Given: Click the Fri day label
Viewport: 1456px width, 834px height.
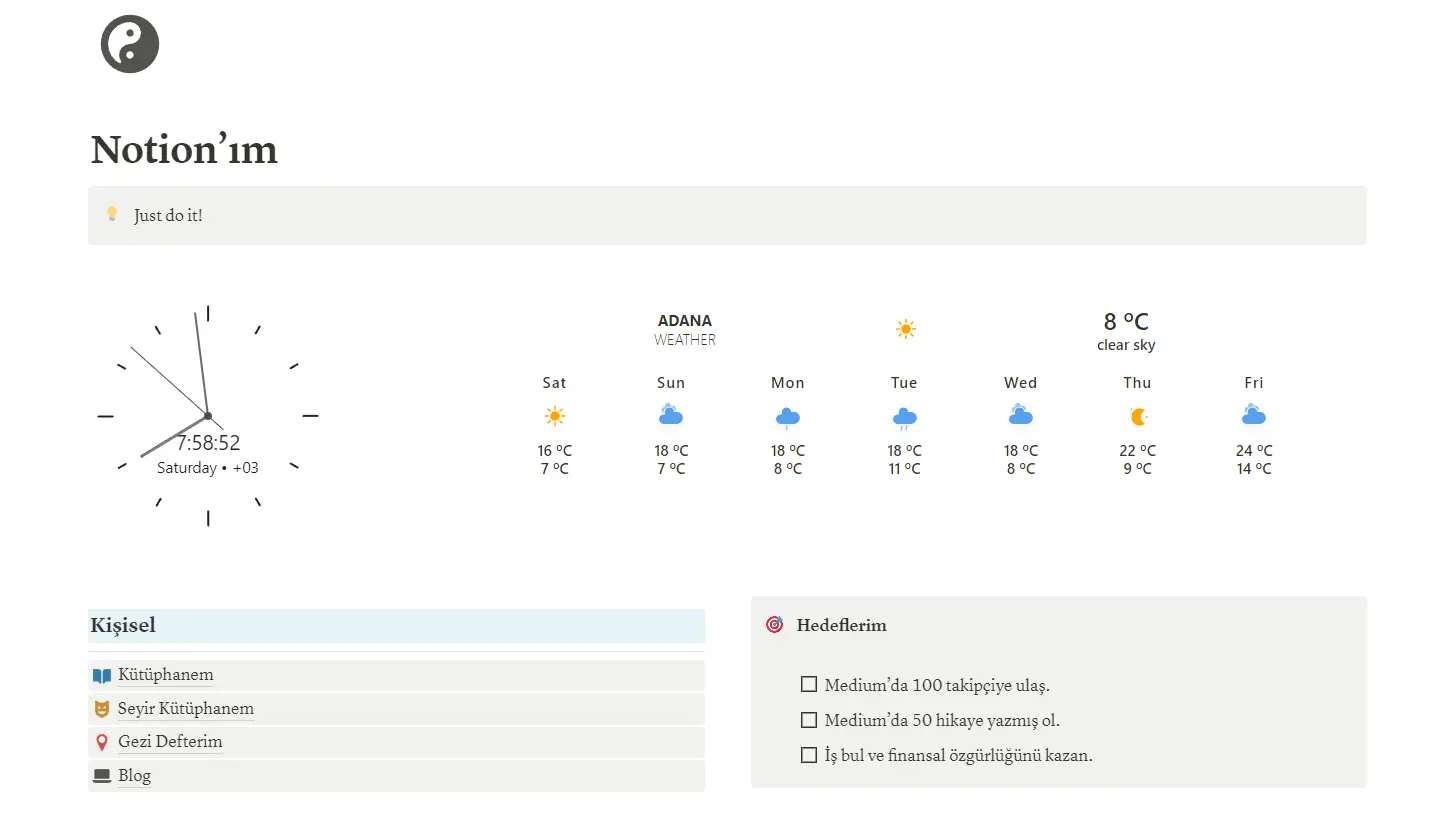Looking at the screenshot, I should tap(1254, 383).
